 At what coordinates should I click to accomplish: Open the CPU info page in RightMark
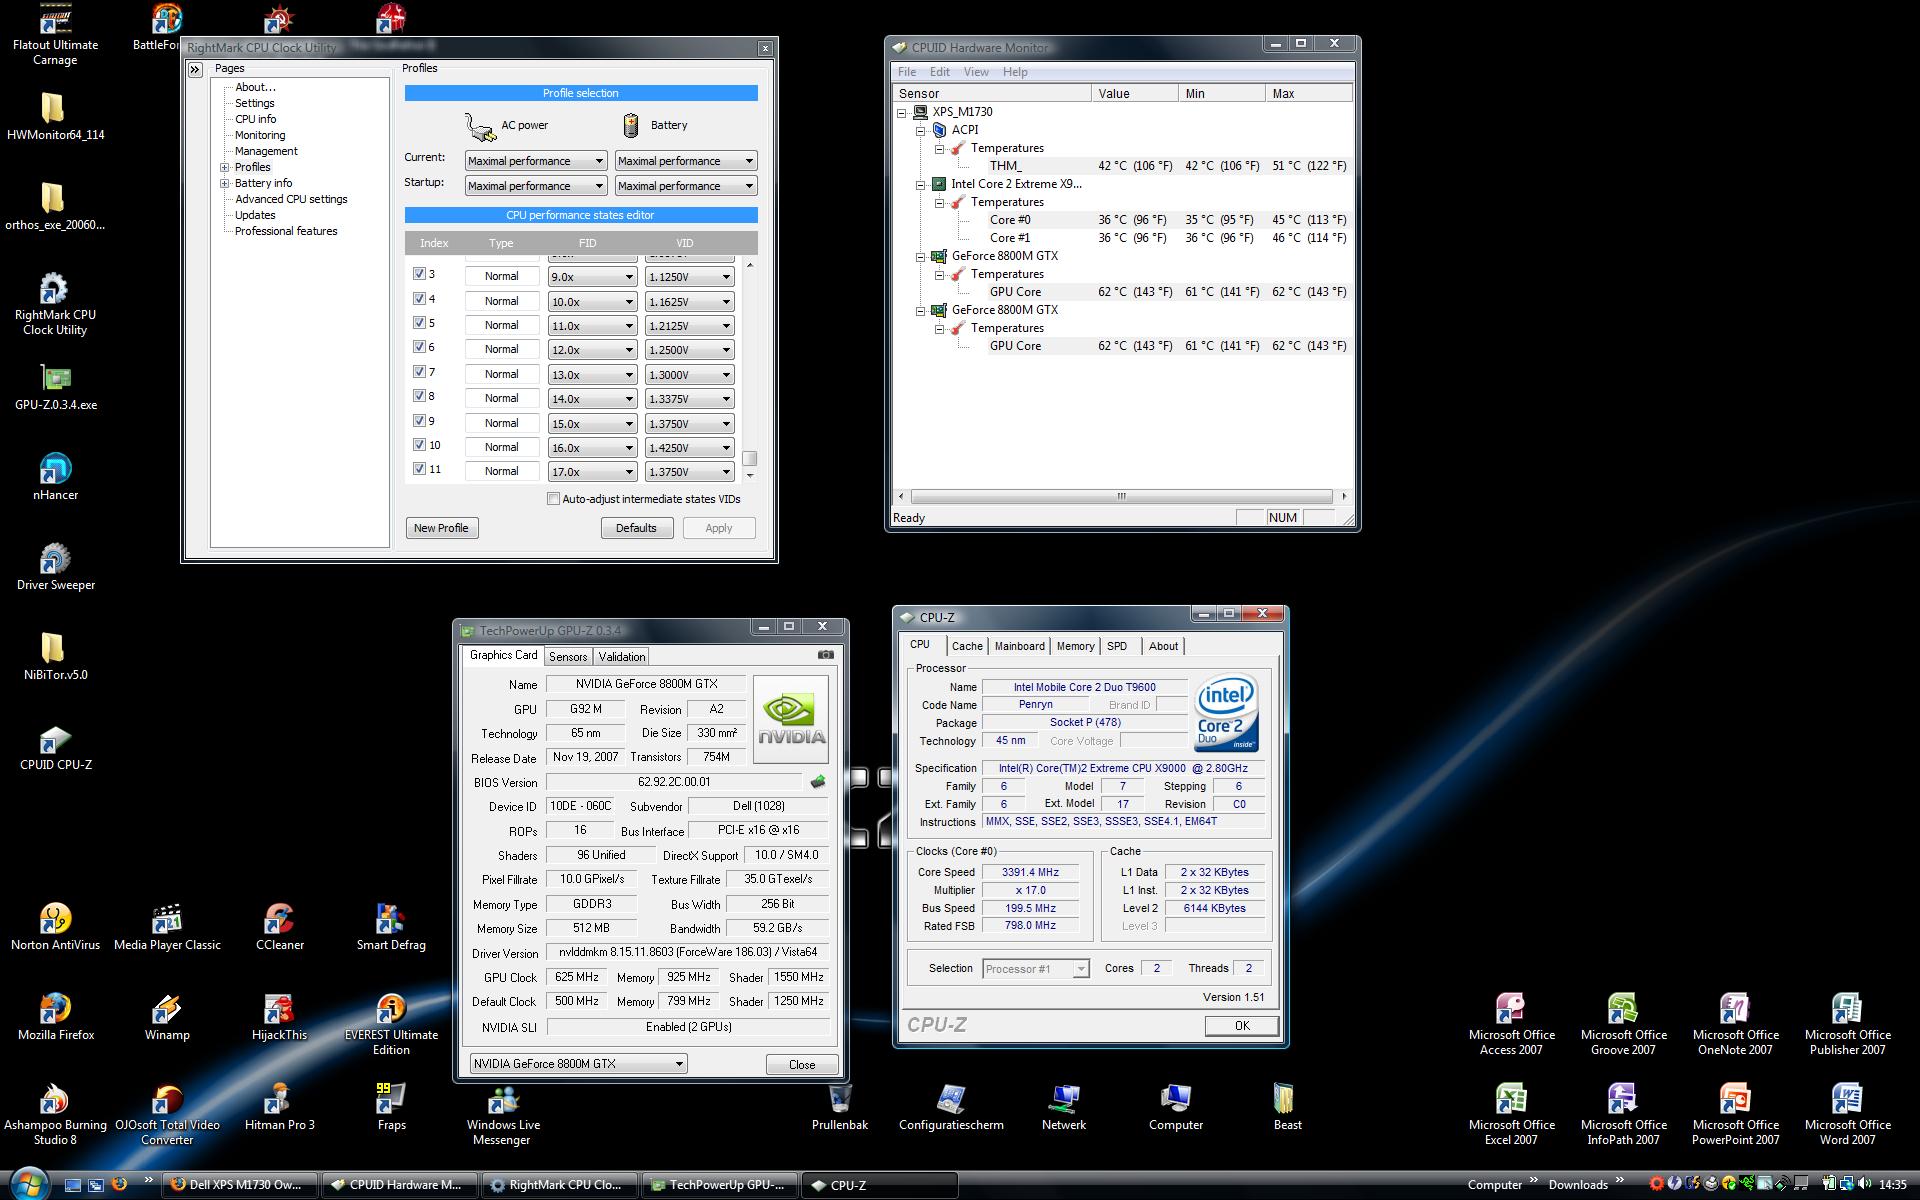pos(255,119)
